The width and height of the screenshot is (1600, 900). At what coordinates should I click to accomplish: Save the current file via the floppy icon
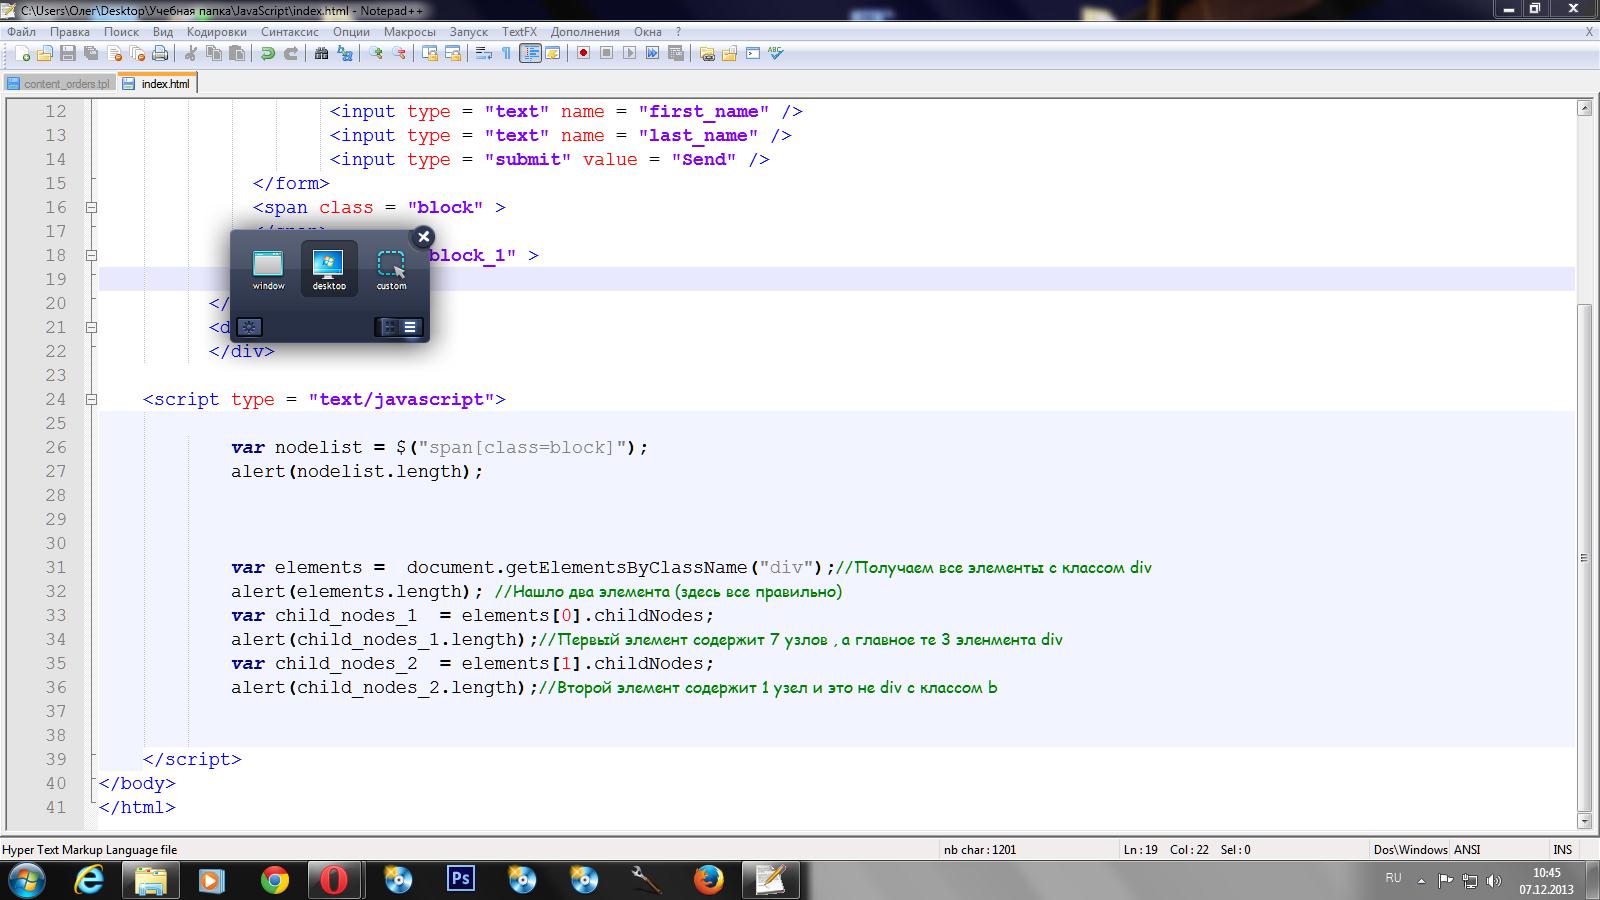coord(68,53)
